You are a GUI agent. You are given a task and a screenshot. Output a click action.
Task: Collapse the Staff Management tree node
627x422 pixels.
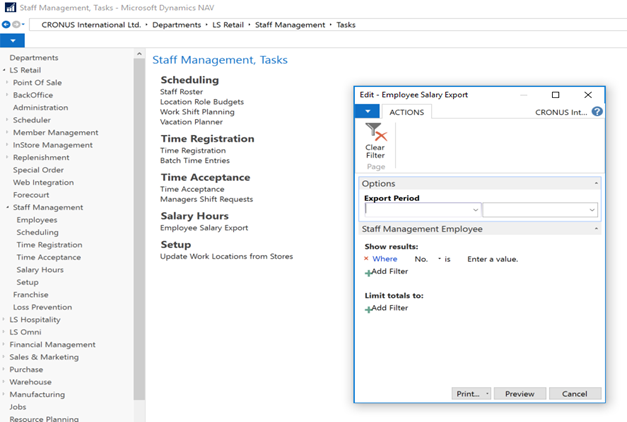(6, 208)
